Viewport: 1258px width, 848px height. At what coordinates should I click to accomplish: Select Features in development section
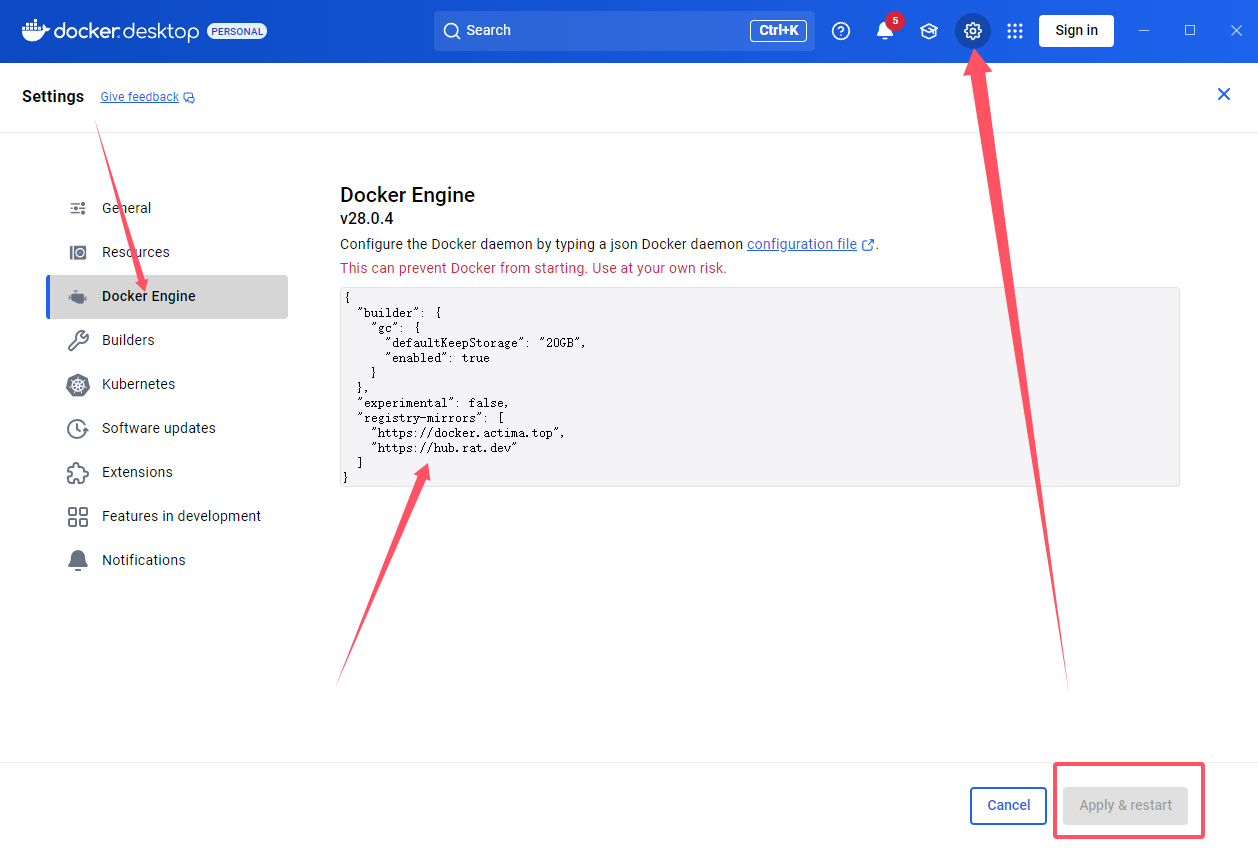click(167, 516)
